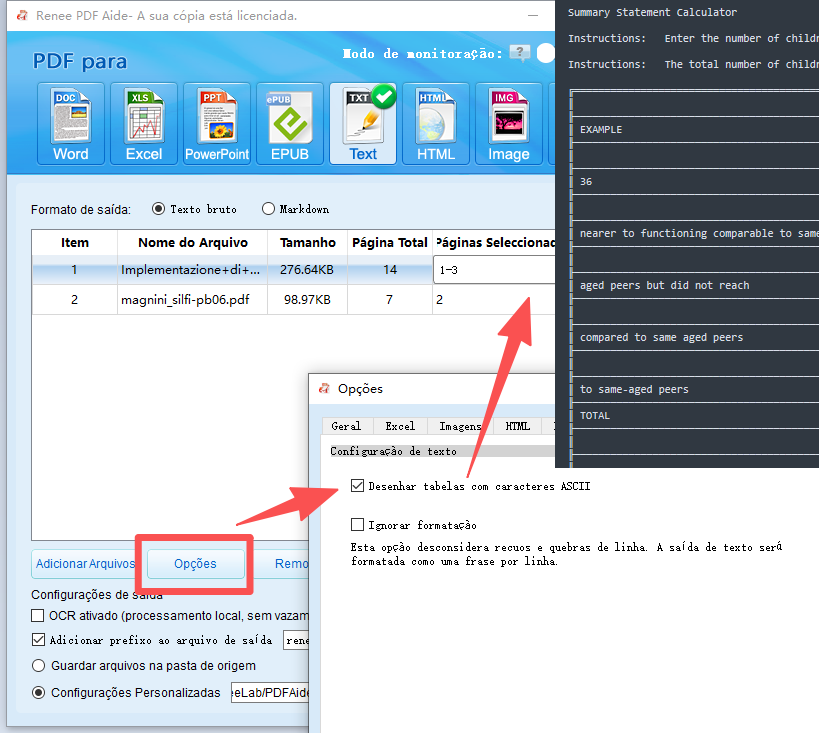Select the Excel conversion icon
The width and height of the screenshot is (819, 733).
(x=143, y=120)
